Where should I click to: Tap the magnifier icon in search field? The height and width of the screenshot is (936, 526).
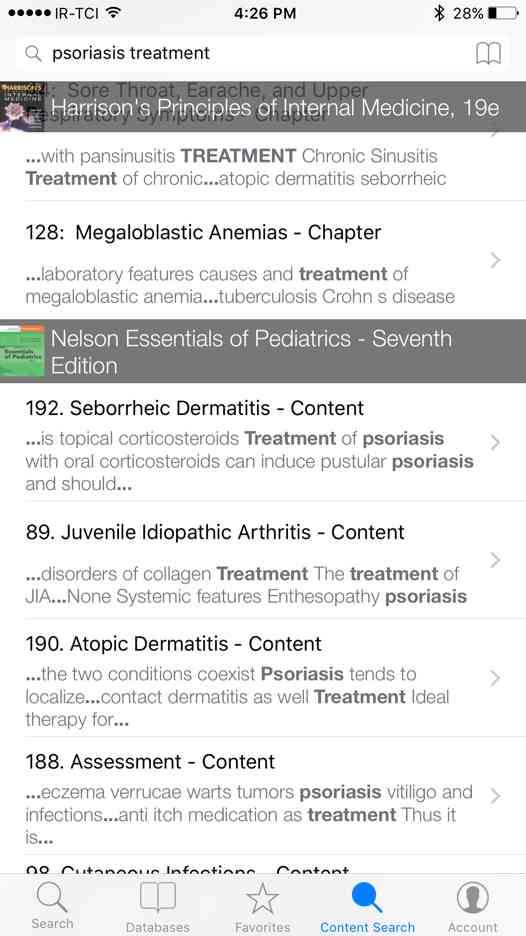click(x=33, y=54)
